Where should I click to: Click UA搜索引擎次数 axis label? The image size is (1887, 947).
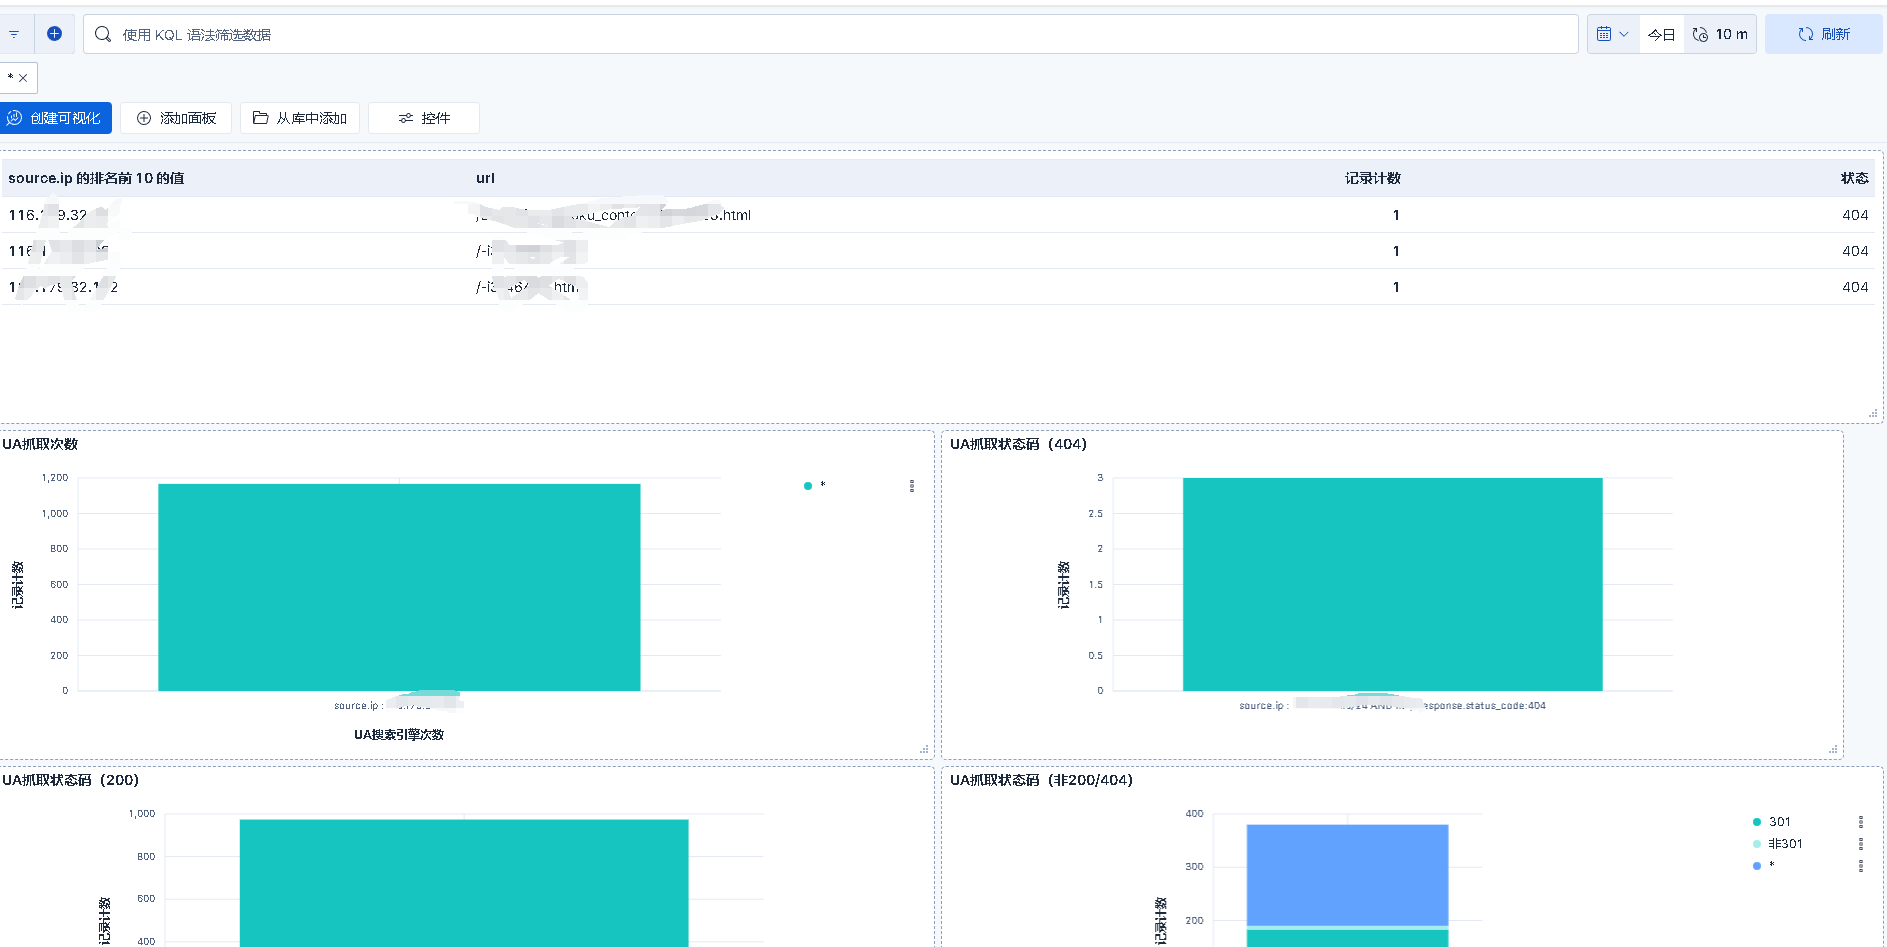pos(399,735)
